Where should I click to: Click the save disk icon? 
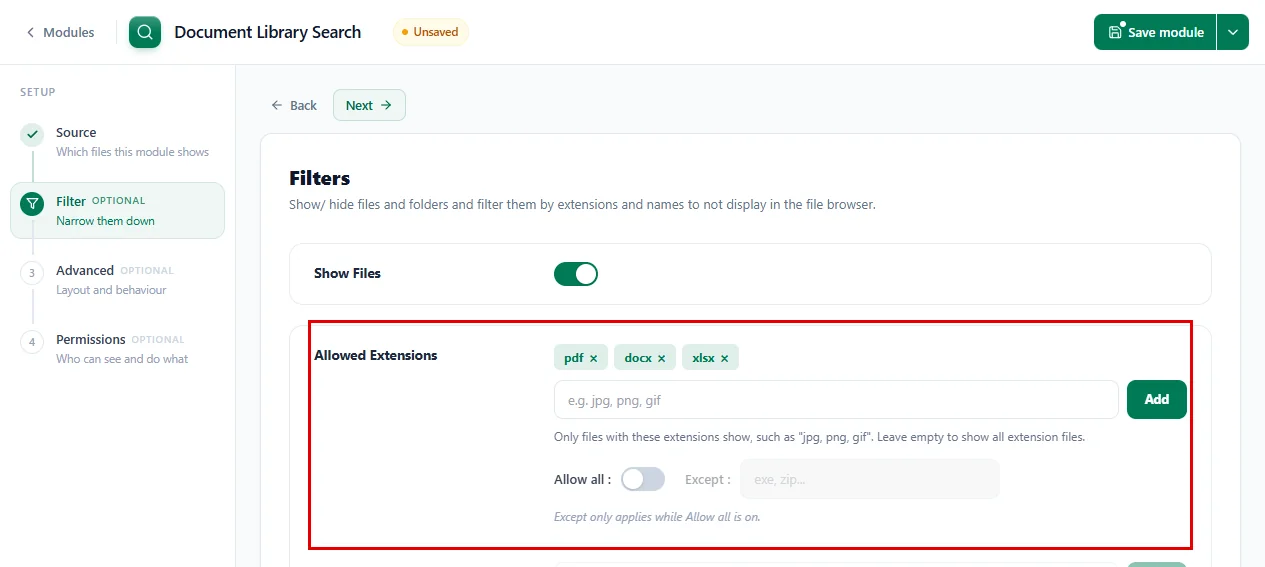(x=1116, y=32)
